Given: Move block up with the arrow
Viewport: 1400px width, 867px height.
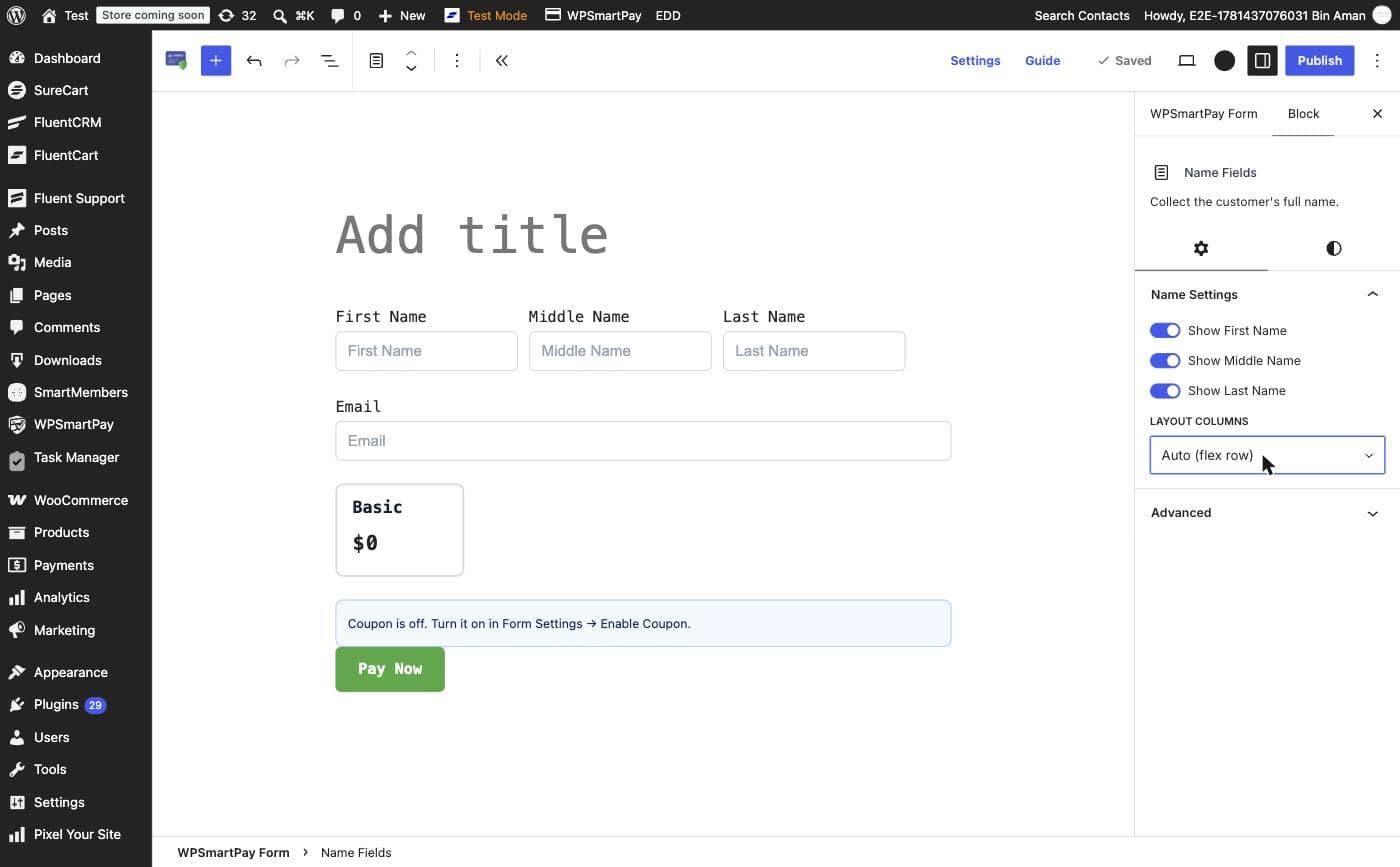Looking at the screenshot, I should 411,52.
